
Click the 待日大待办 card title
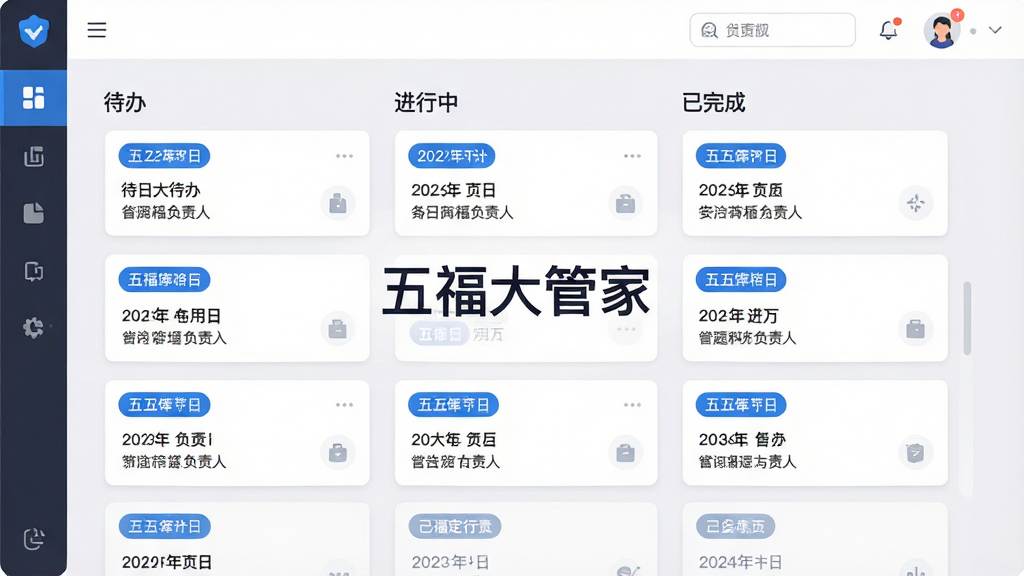click(x=161, y=190)
